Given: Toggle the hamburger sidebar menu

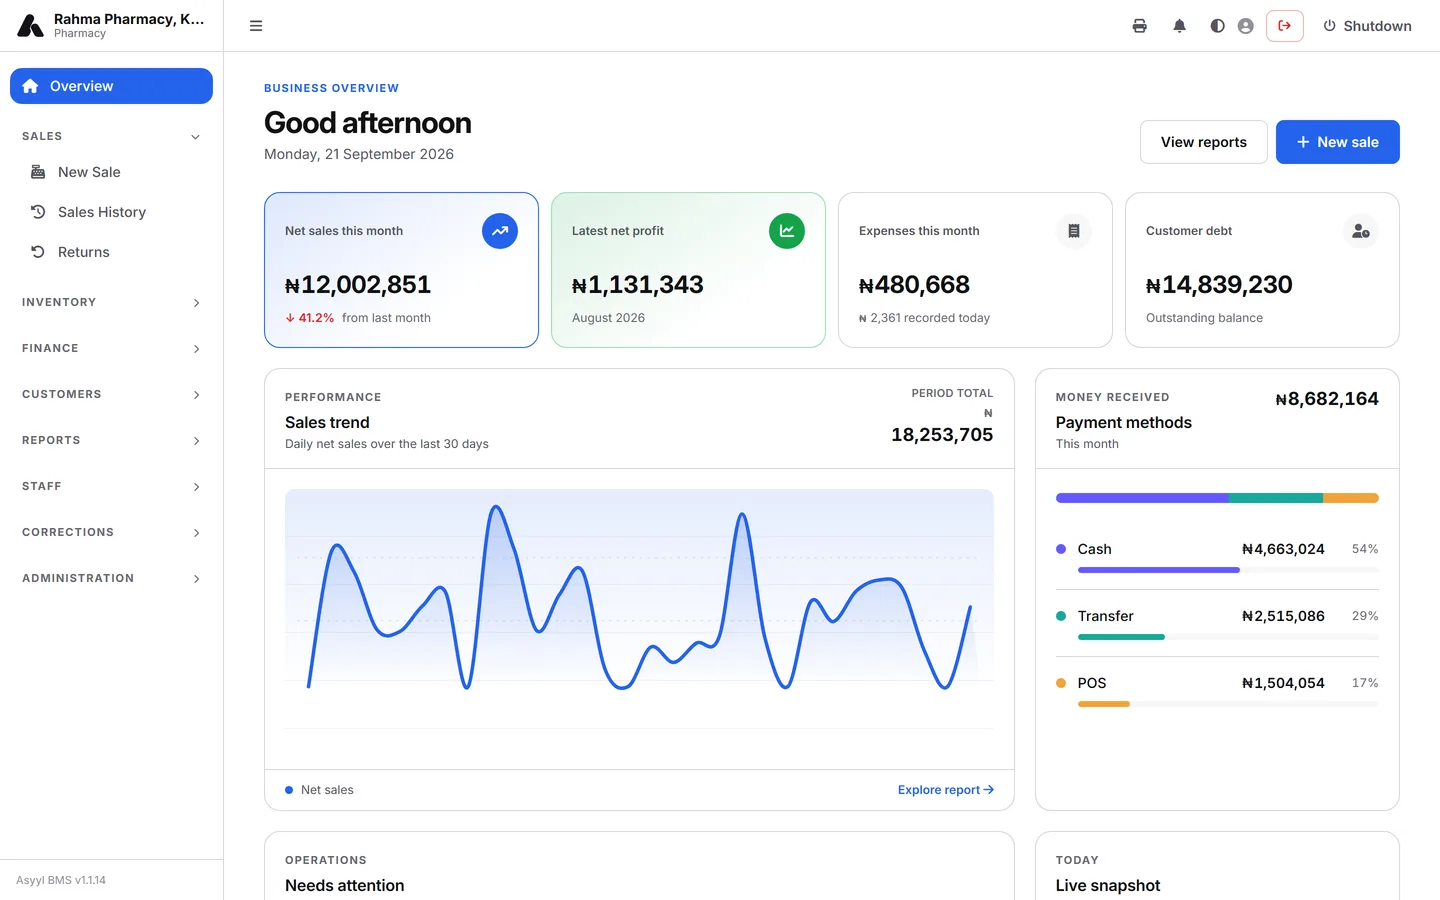Looking at the screenshot, I should [256, 26].
